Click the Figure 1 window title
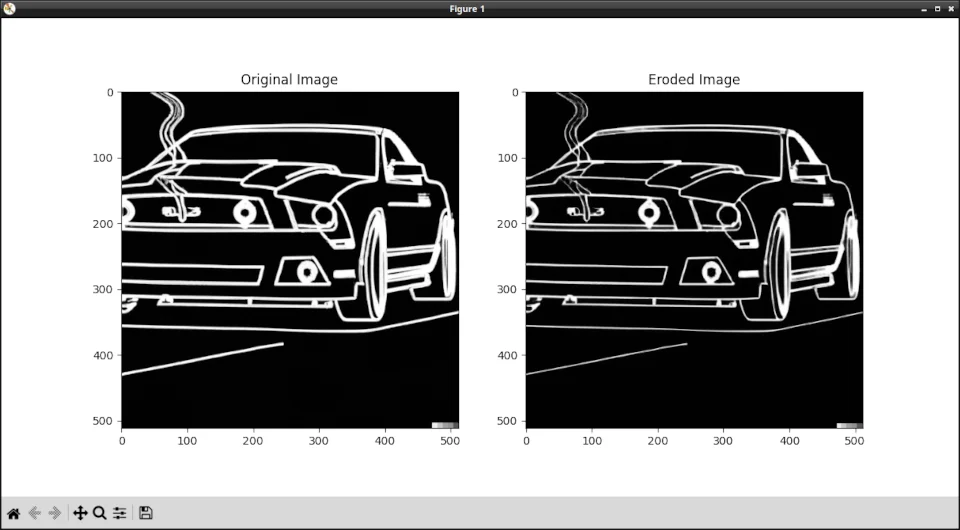This screenshot has width=960, height=530. tap(467, 9)
